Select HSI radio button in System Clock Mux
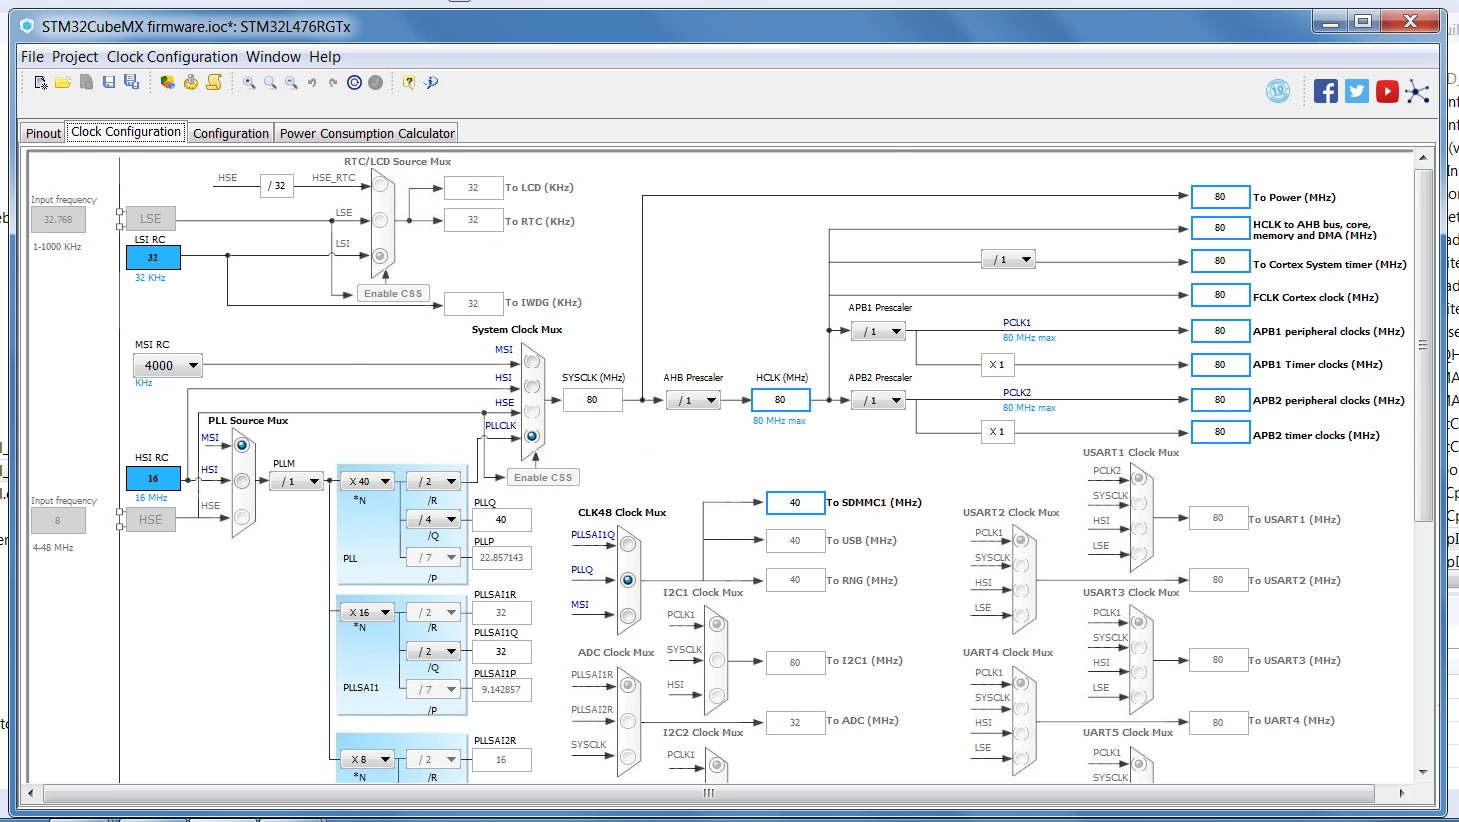The image size is (1459, 822). coord(532,386)
